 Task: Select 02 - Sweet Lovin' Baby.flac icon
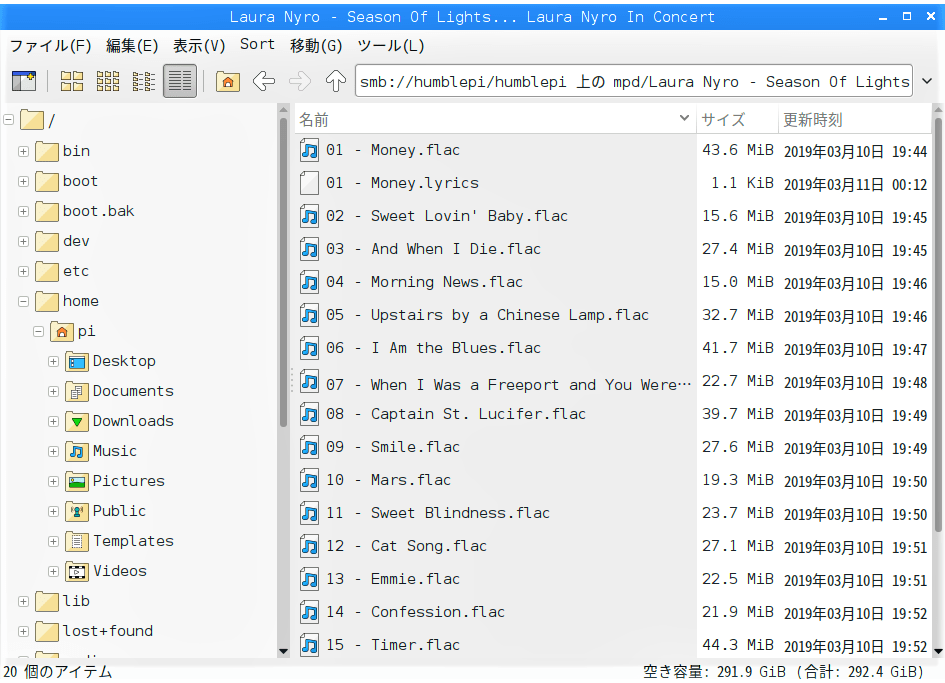pyautogui.click(x=310, y=216)
